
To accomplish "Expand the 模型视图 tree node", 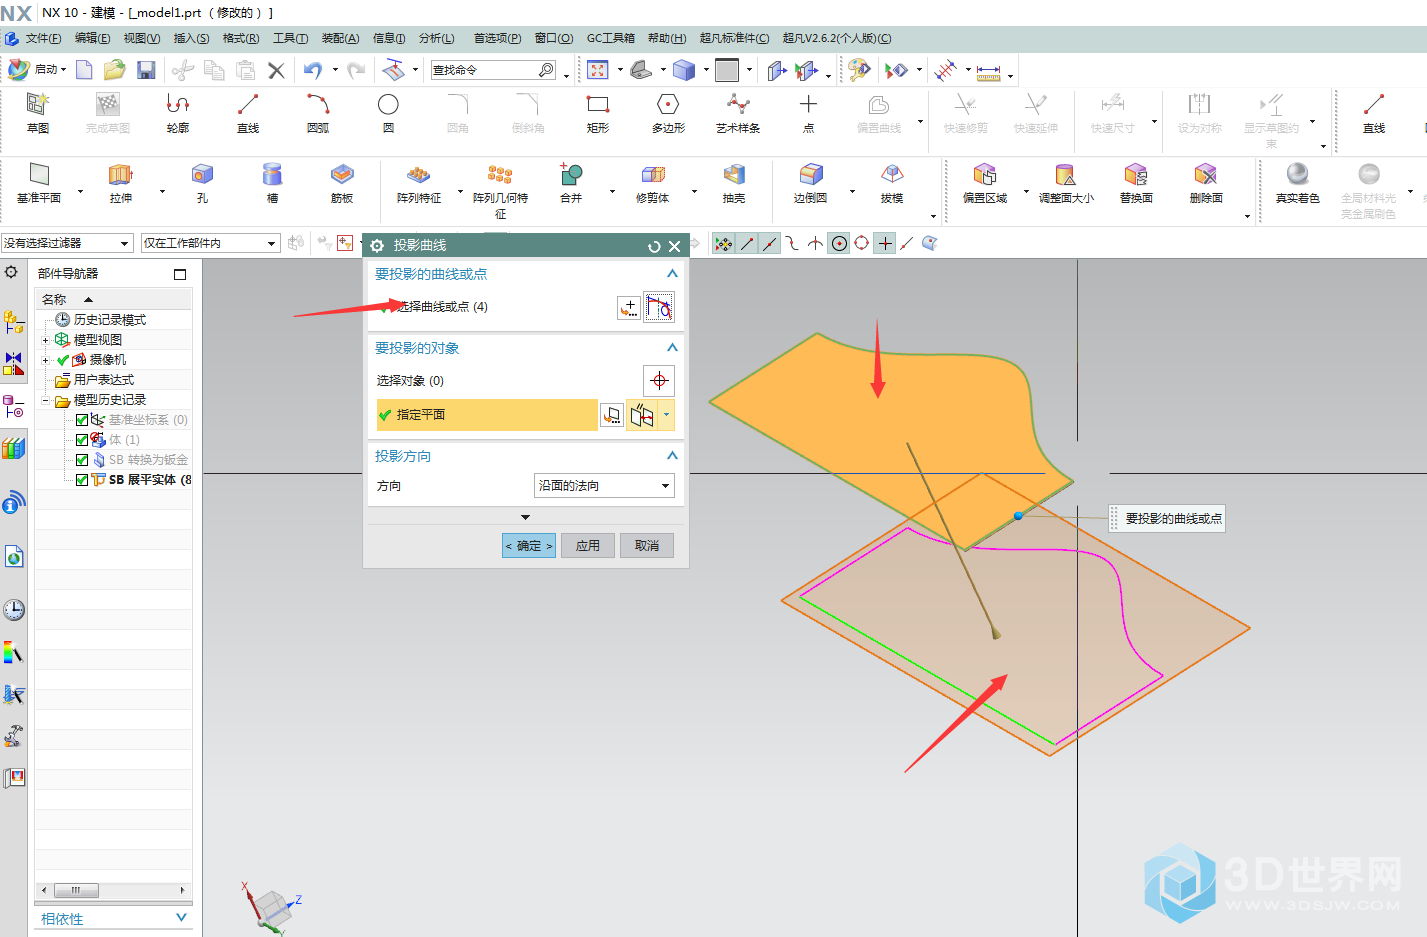I will pos(45,340).
